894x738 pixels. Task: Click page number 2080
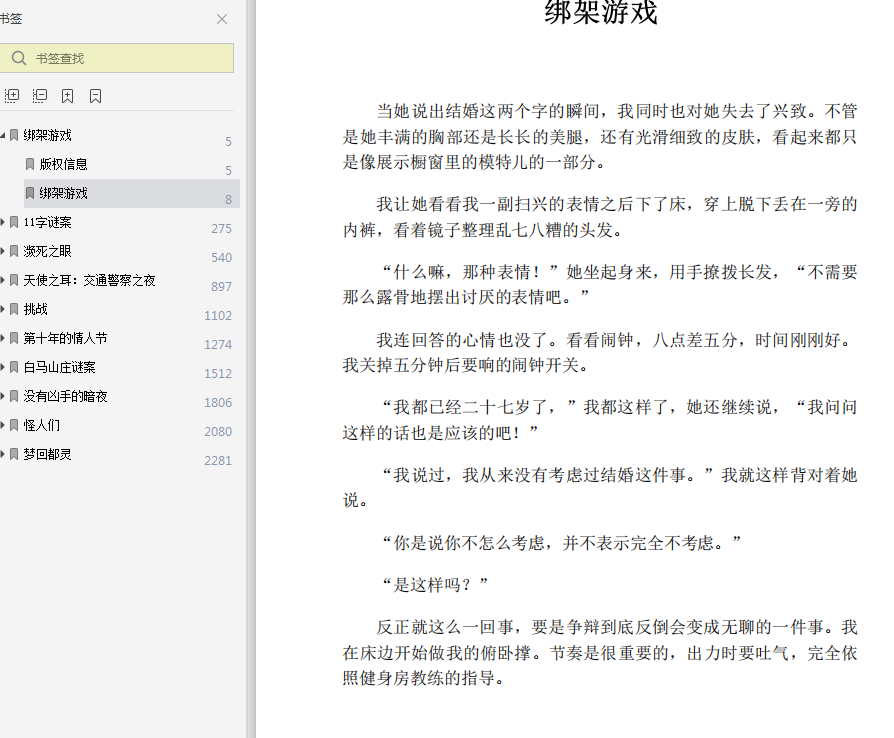pyautogui.click(x=218, y=432)
